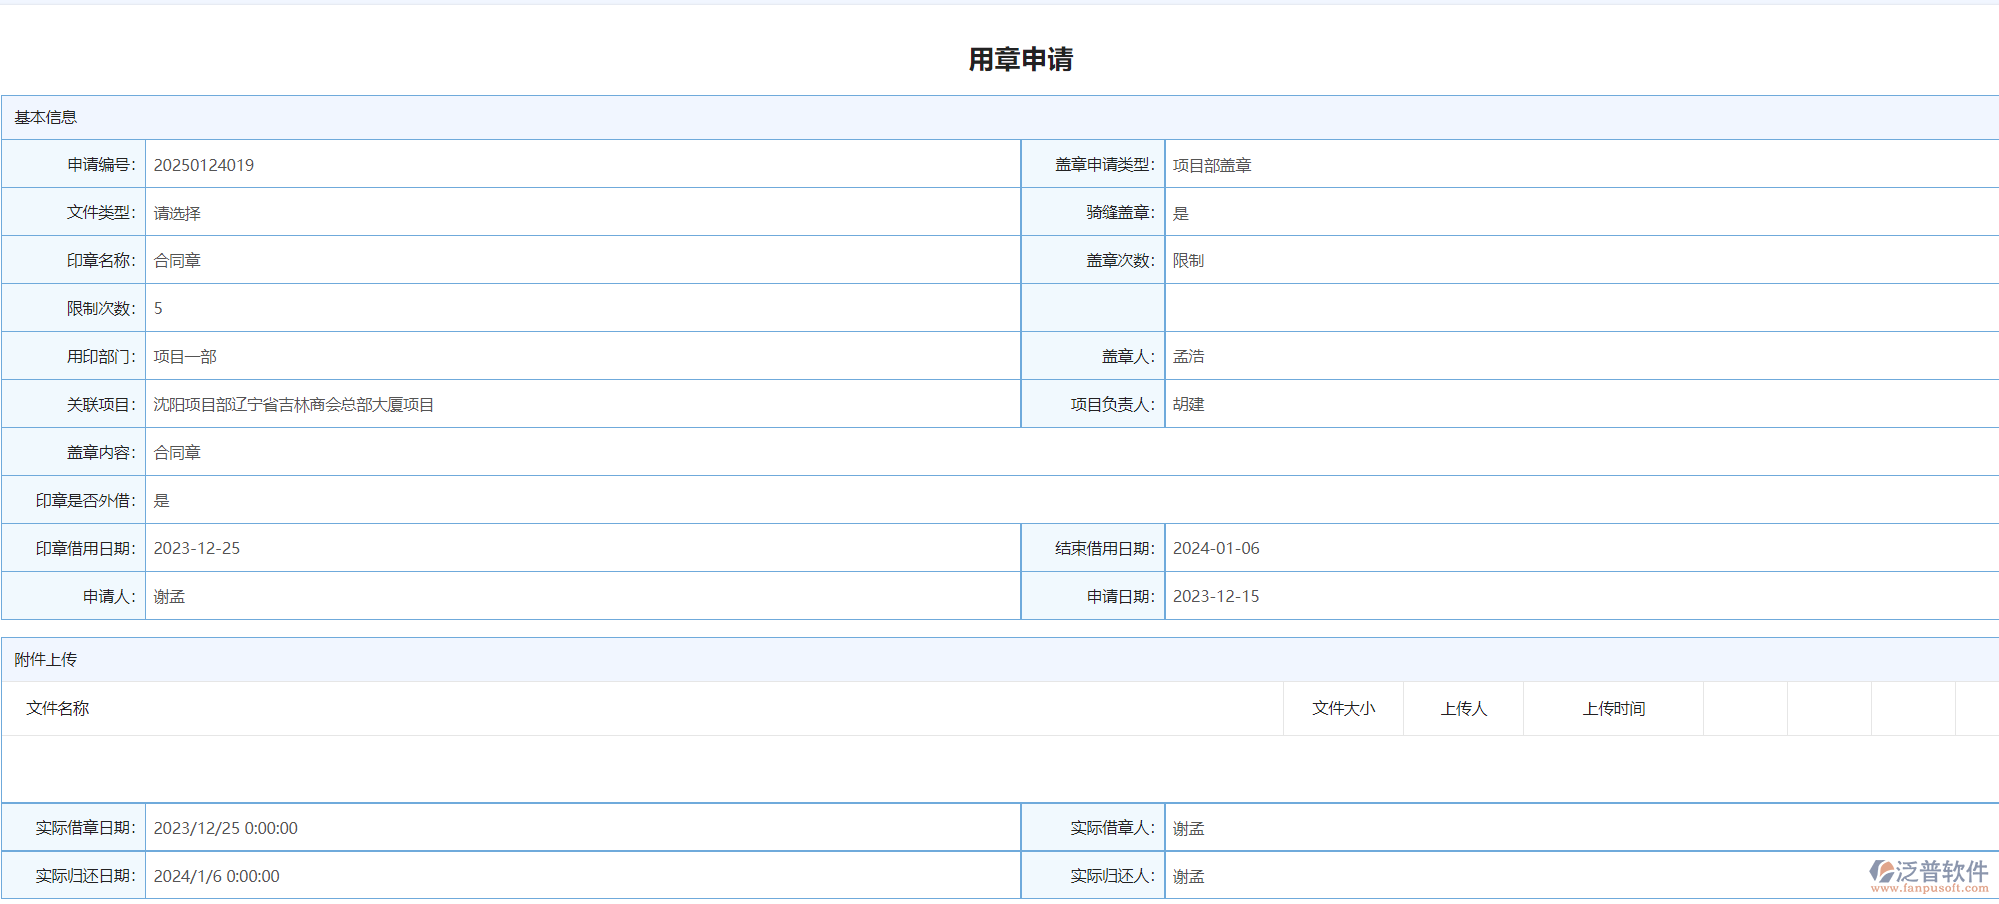Click the 泛普软件 logo icon
The width and height of the screenshot is (1999, 904).
(1882, 871)
